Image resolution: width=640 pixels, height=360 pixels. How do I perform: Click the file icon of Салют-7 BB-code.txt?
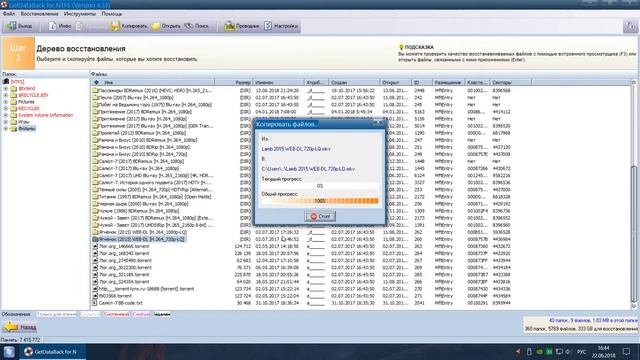(95, 303)
